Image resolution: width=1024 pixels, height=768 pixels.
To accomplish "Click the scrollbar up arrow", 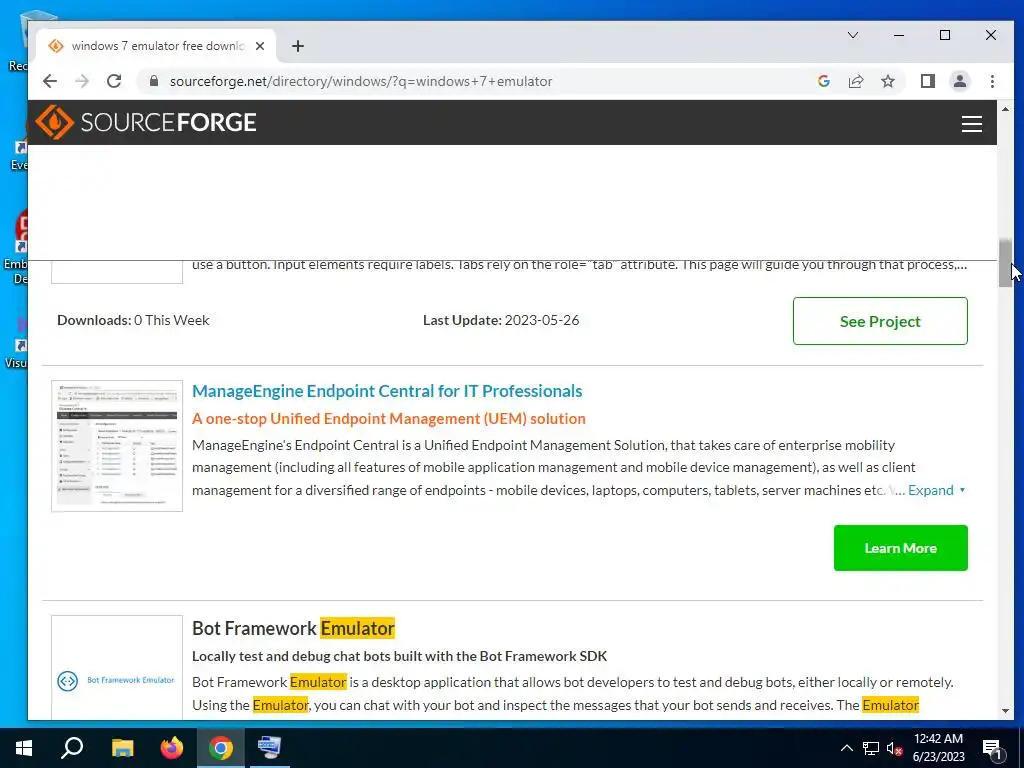I will [1005, 109].
